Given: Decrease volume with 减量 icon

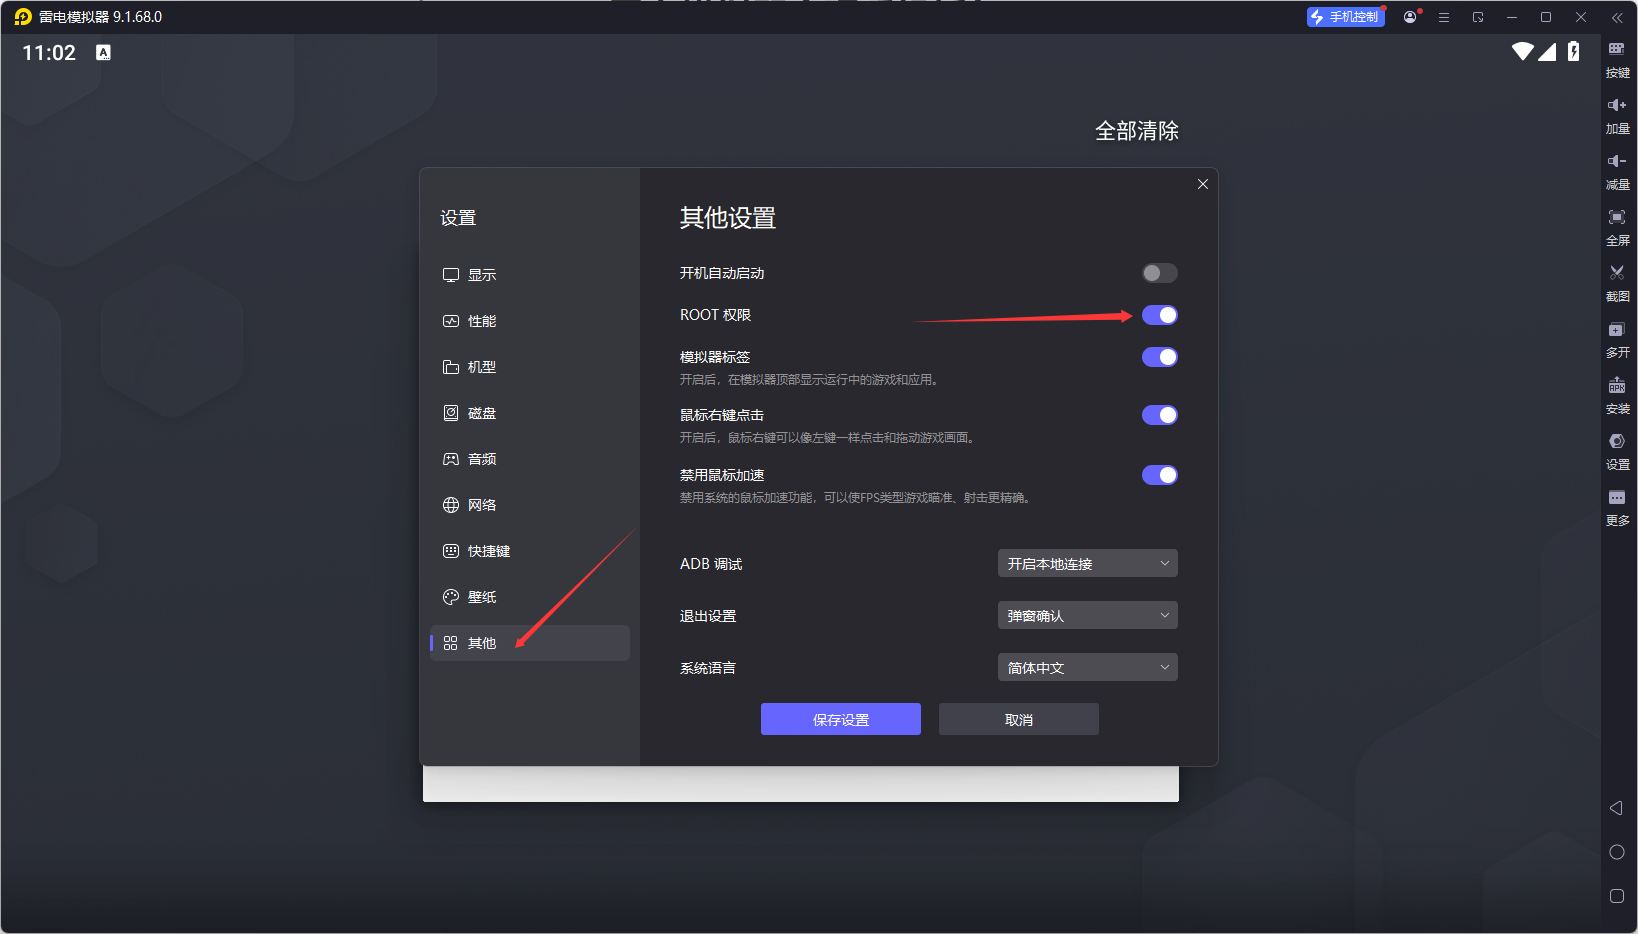Looking at the screenshot, I should 1617,171.
